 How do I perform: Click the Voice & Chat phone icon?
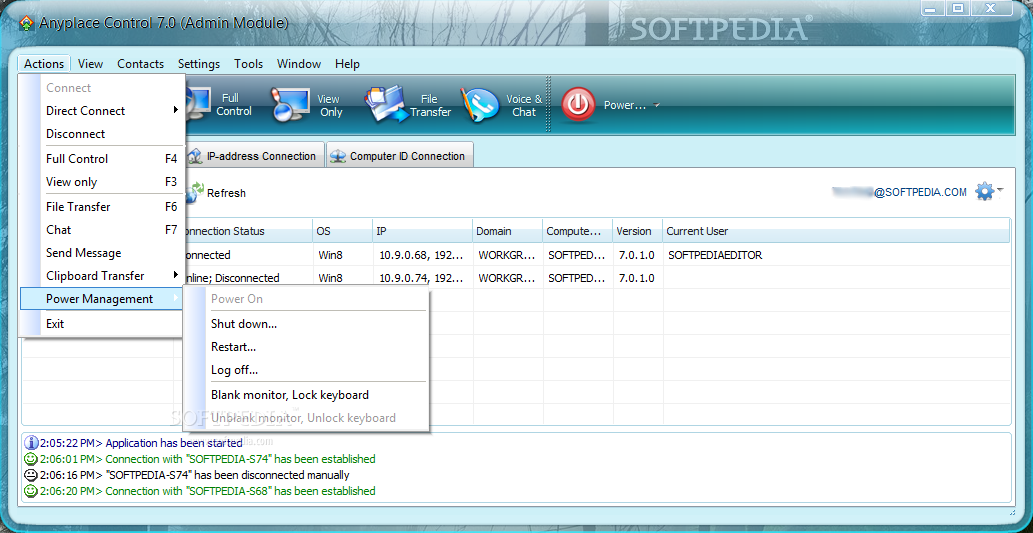click(x=480, y=105)
